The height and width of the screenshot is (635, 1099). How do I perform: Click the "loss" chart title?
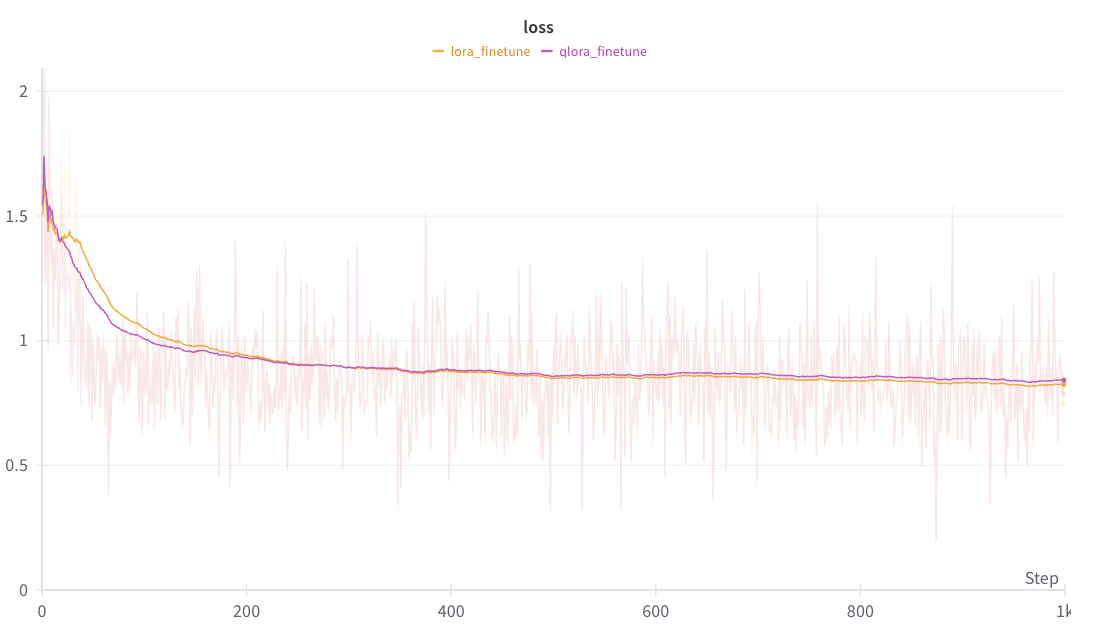[x=538, y=28]
